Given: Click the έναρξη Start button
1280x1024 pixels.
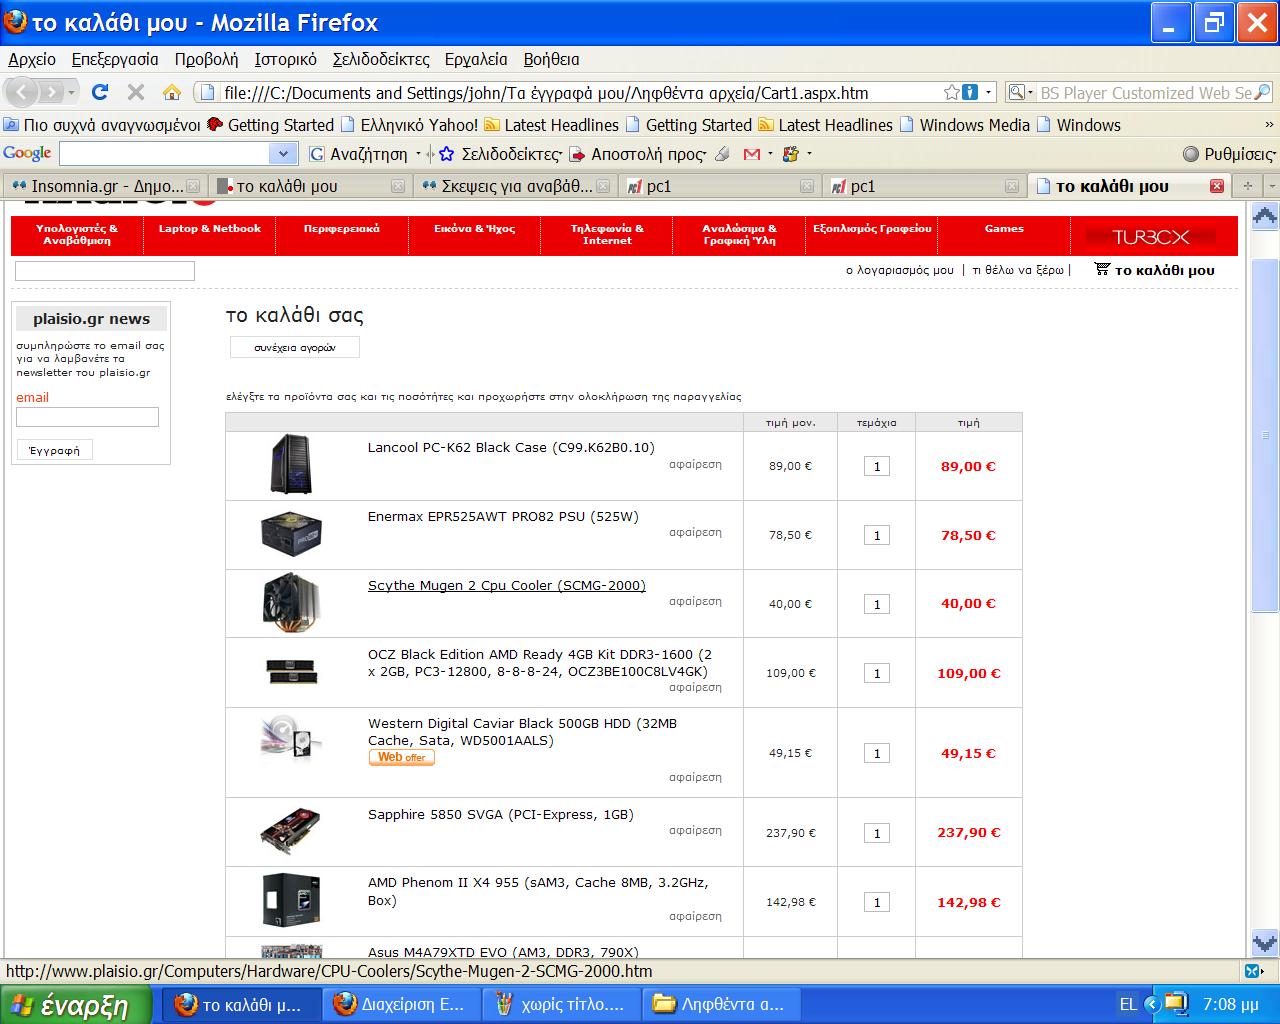Looking at the screenshot, I should (75, 1004).
